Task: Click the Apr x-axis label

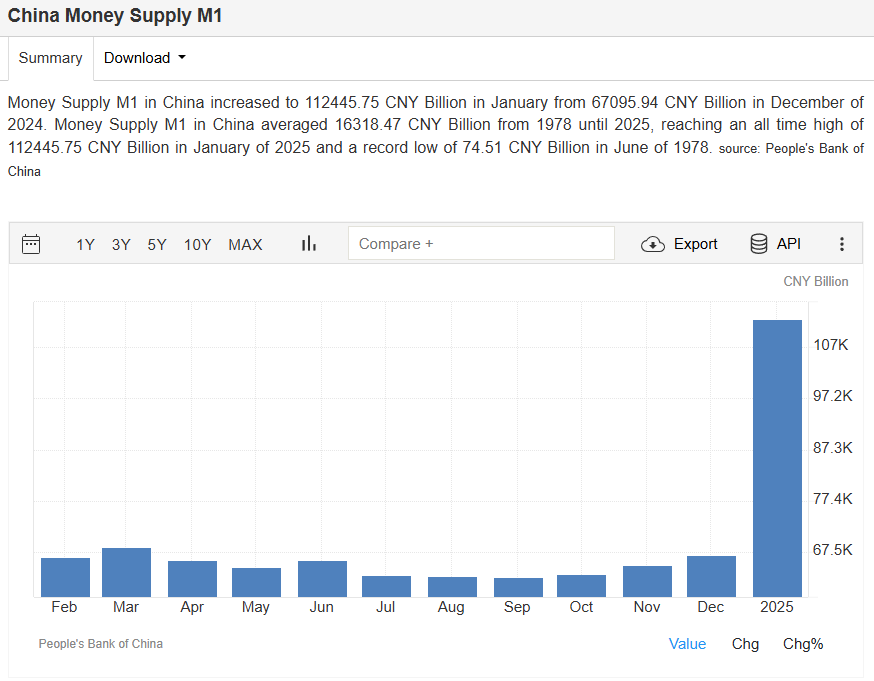Action: tap(192, 607)
